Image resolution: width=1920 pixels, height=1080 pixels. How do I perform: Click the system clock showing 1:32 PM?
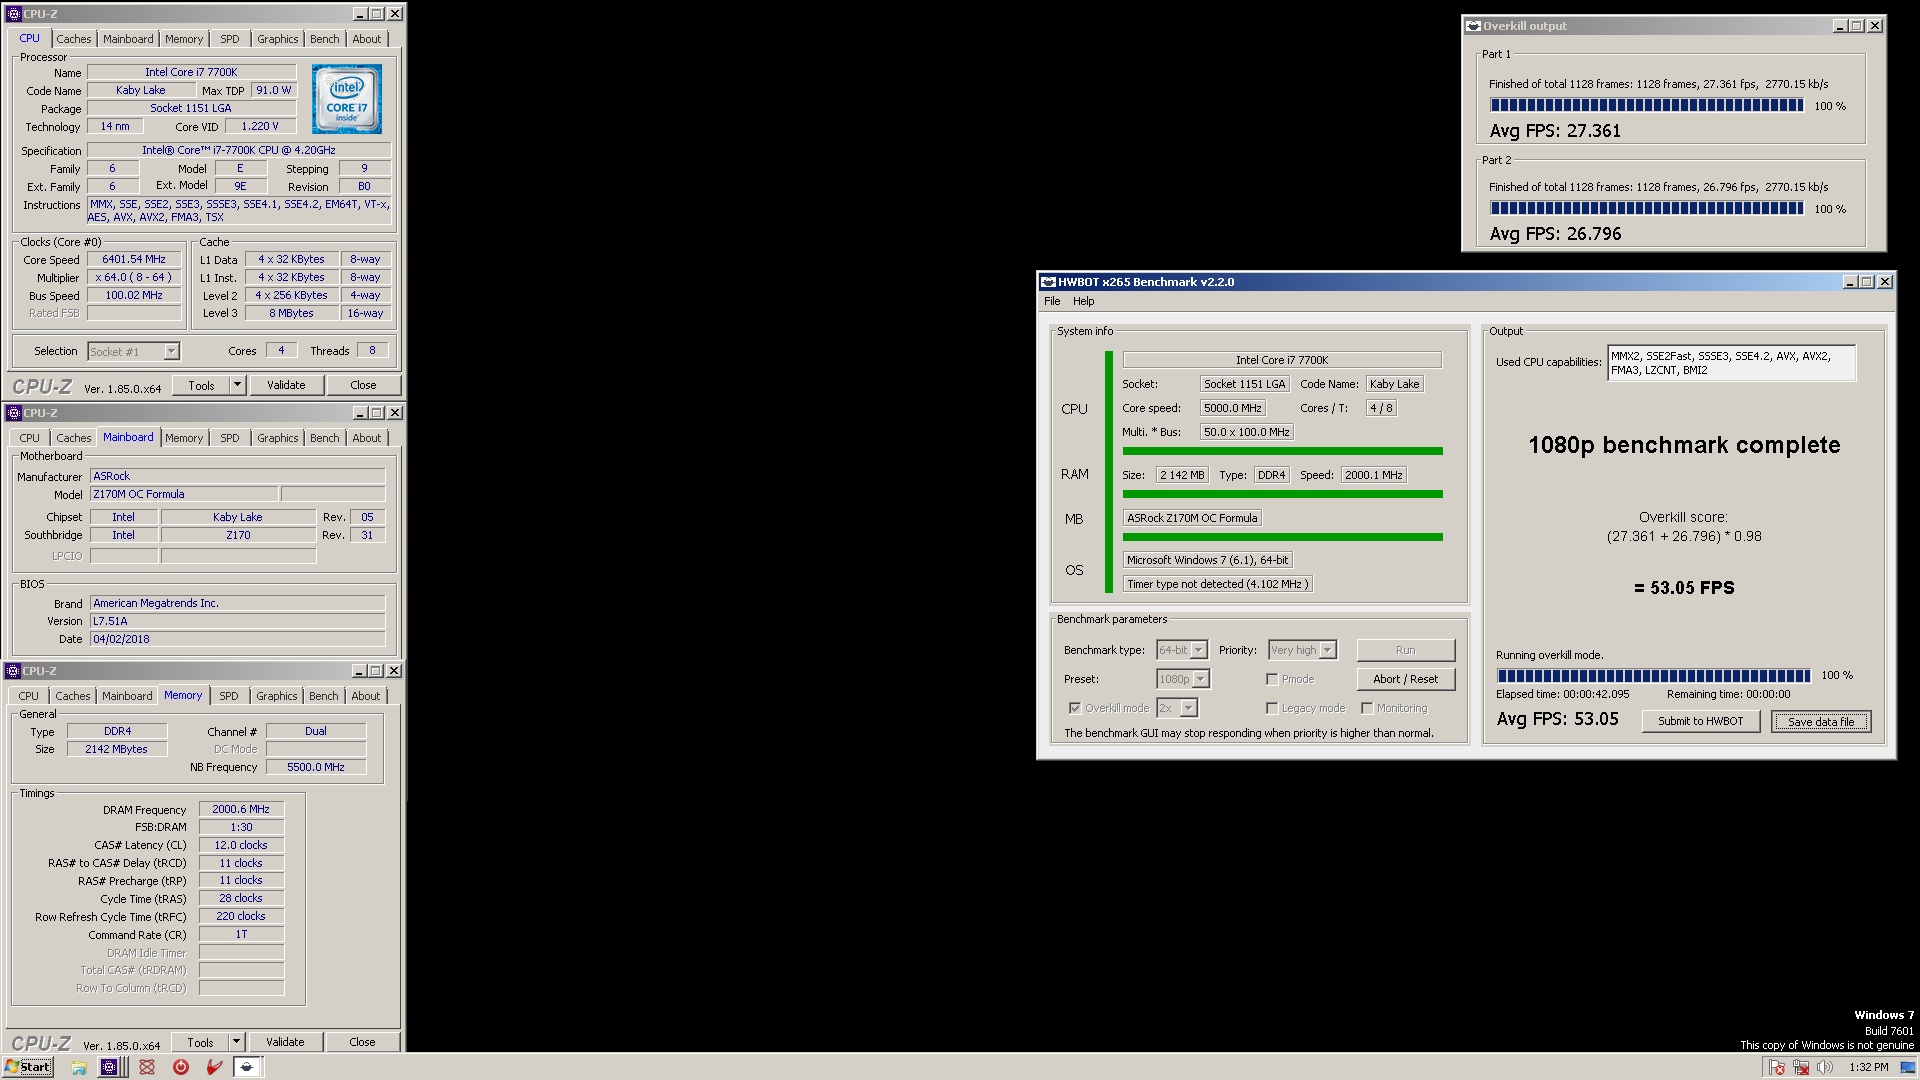(x=1869, y=1067)
